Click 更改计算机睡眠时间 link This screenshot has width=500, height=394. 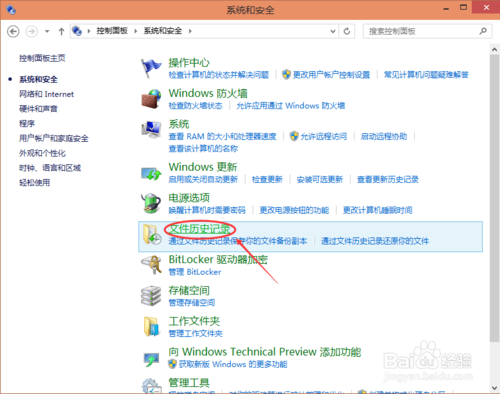pos(377,210)
